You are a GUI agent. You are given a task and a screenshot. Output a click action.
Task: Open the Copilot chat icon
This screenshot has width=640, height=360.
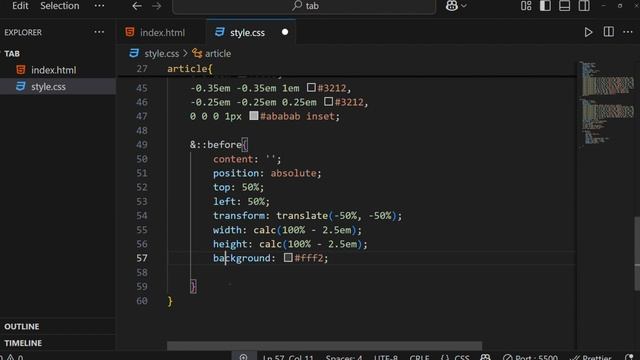[451, 6]
